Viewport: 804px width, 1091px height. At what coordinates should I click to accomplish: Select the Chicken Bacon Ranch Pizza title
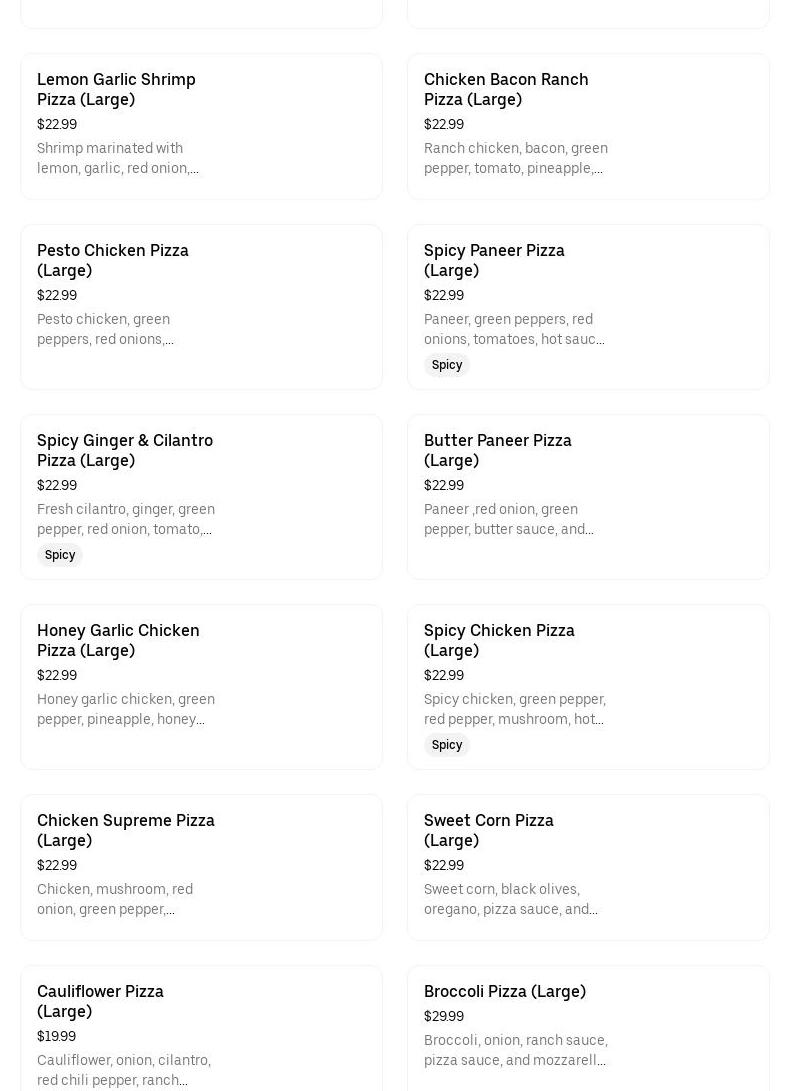505,89
